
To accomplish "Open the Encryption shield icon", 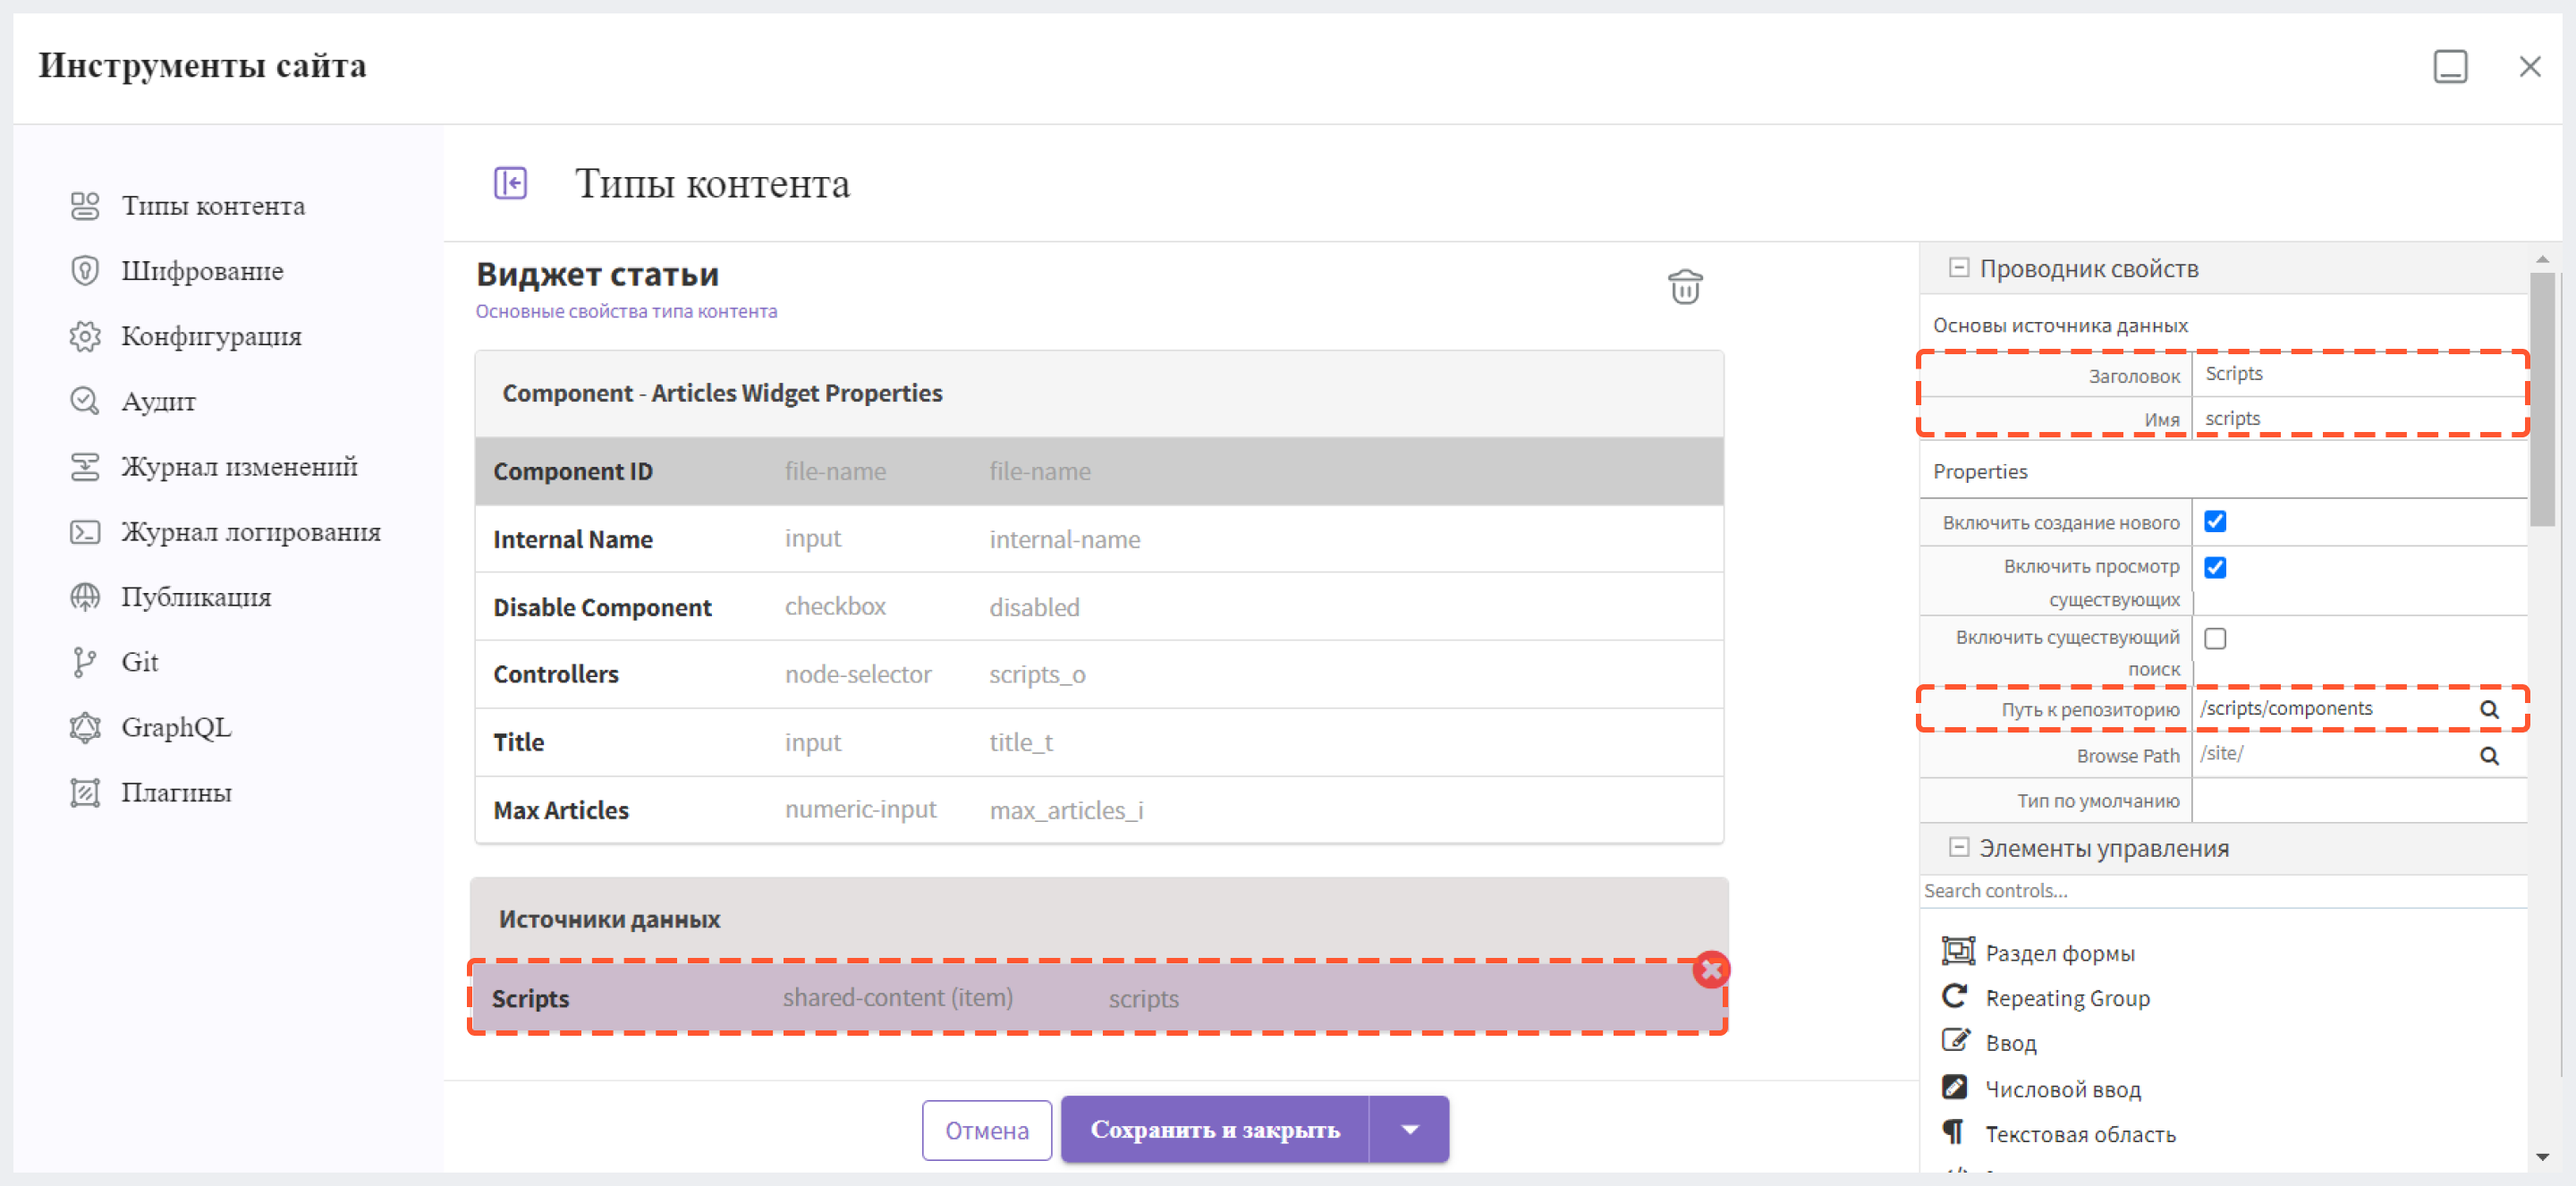I will pyautogui.click(x=85, y=271).
